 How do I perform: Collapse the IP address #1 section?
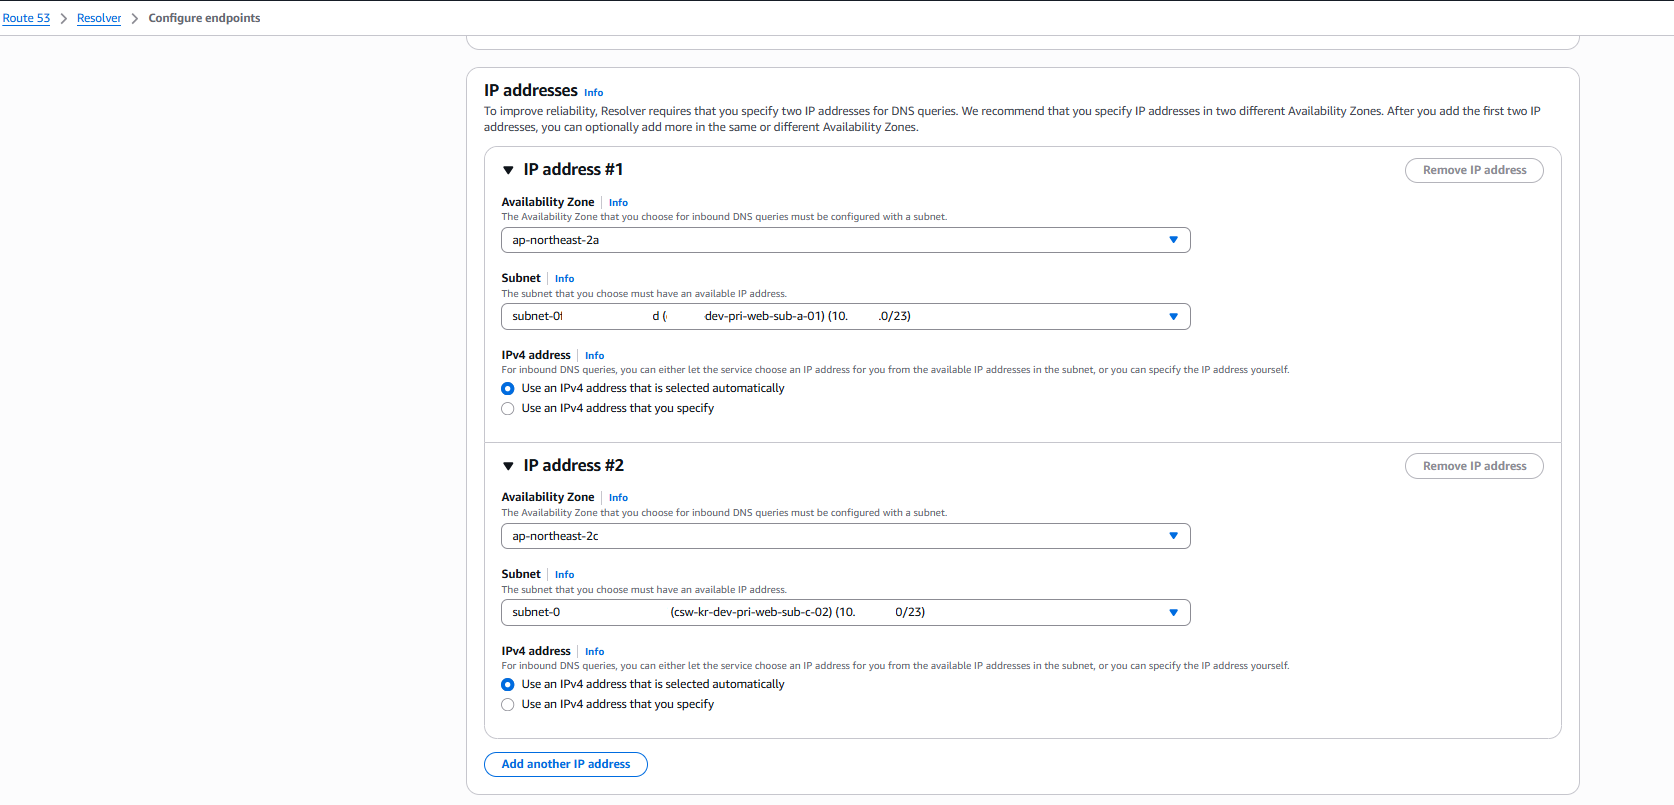pos(508,170)
